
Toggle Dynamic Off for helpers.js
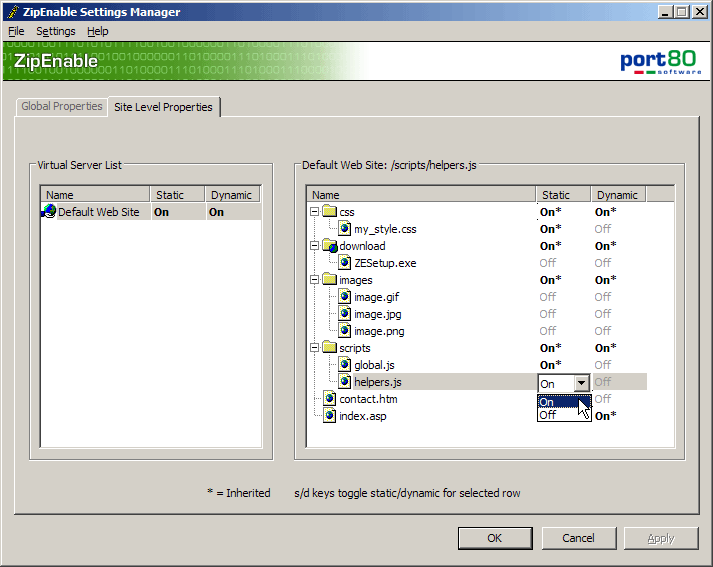click(603, 382)
